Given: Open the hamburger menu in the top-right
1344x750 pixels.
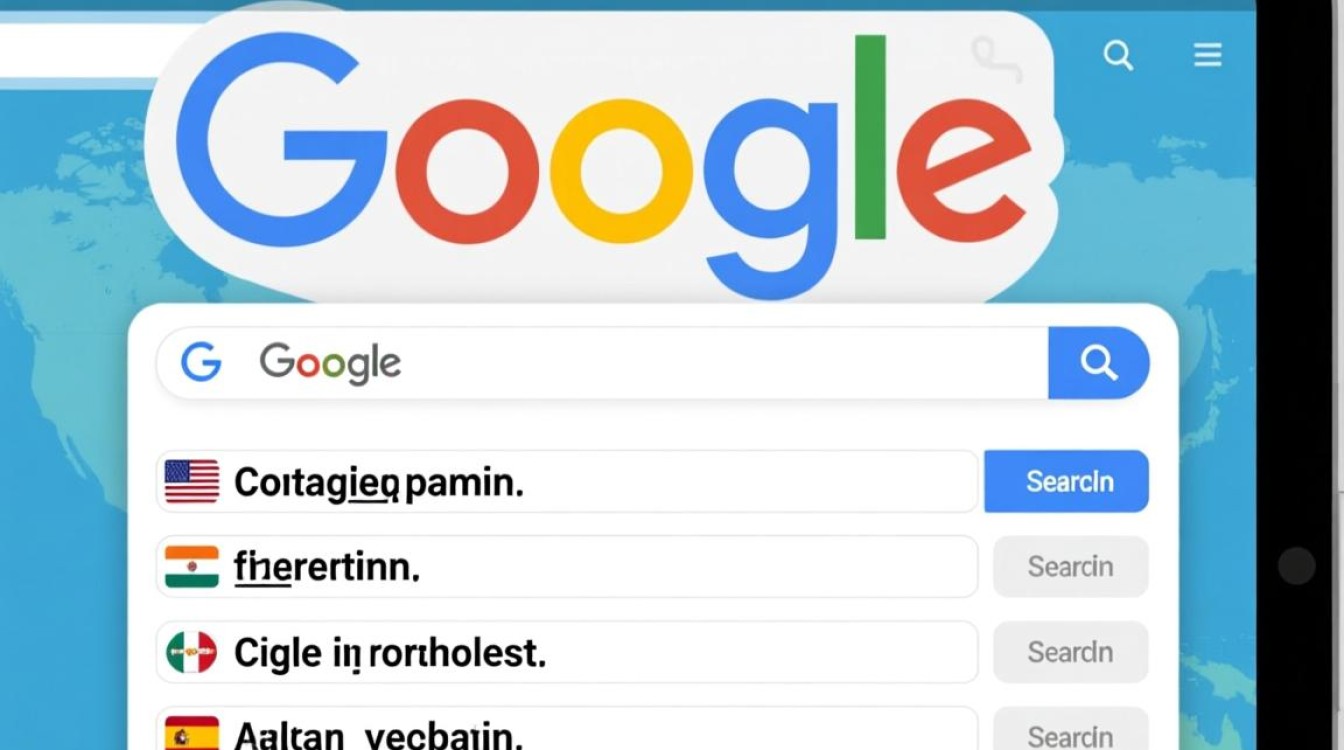Looking at the screenshot, I should coord(1208,55).
